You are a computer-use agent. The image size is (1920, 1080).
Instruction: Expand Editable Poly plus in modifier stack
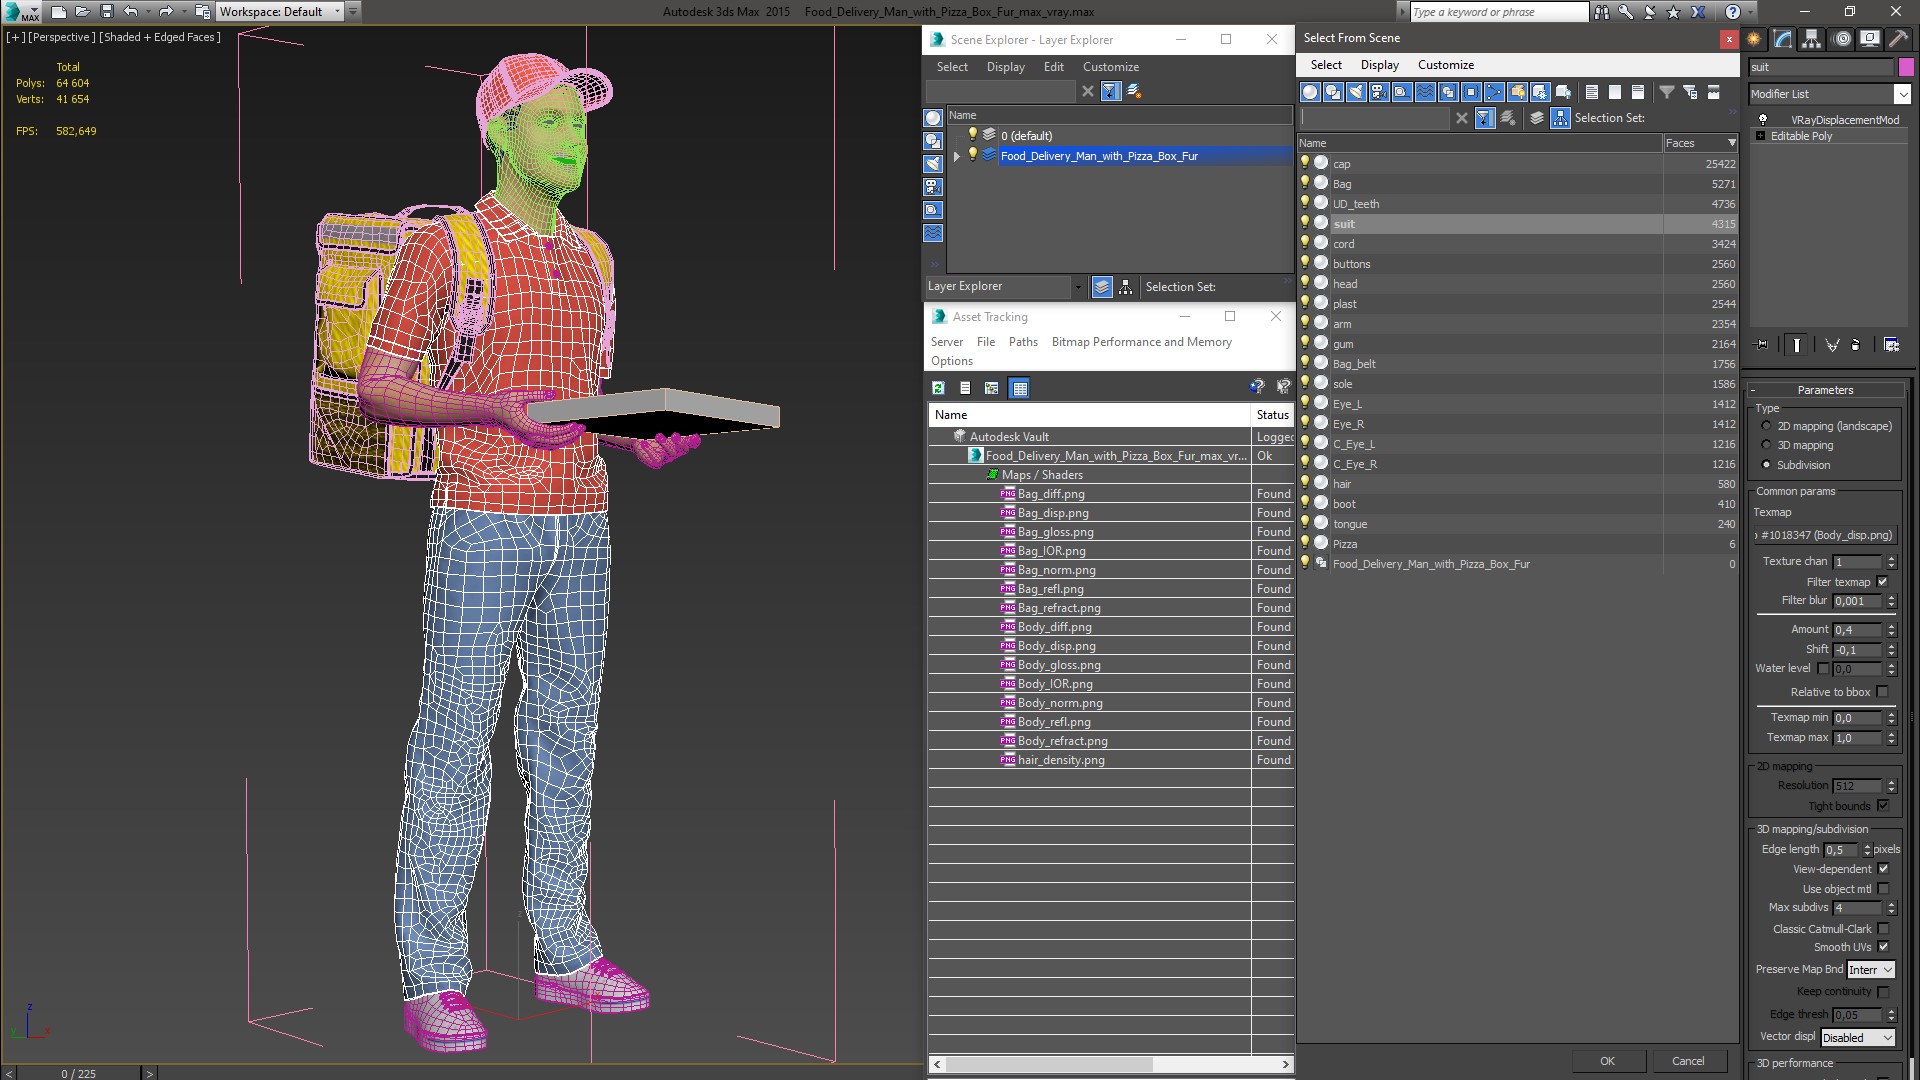coord(1761,136)
